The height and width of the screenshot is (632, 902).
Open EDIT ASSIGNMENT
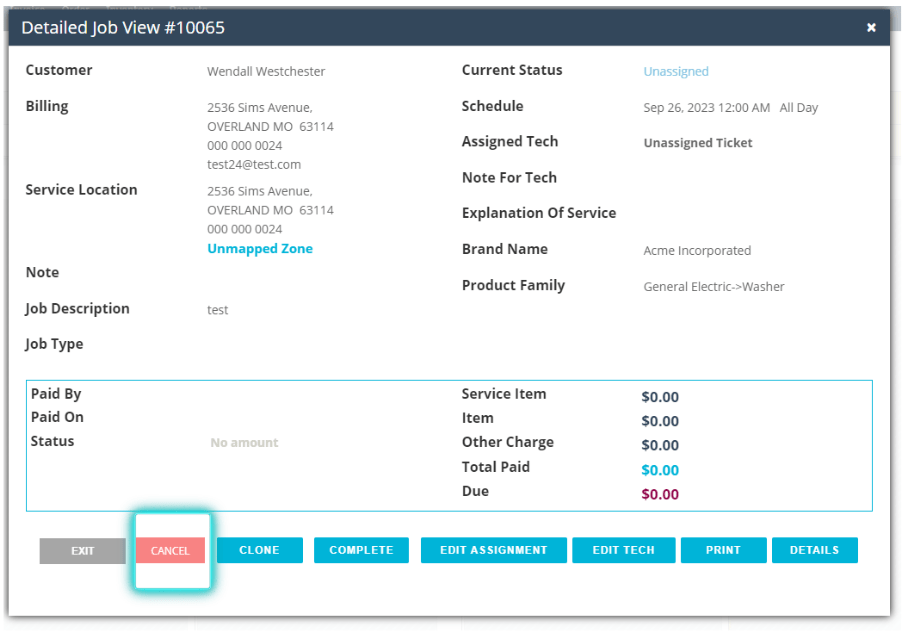click(x=494, y=550)
